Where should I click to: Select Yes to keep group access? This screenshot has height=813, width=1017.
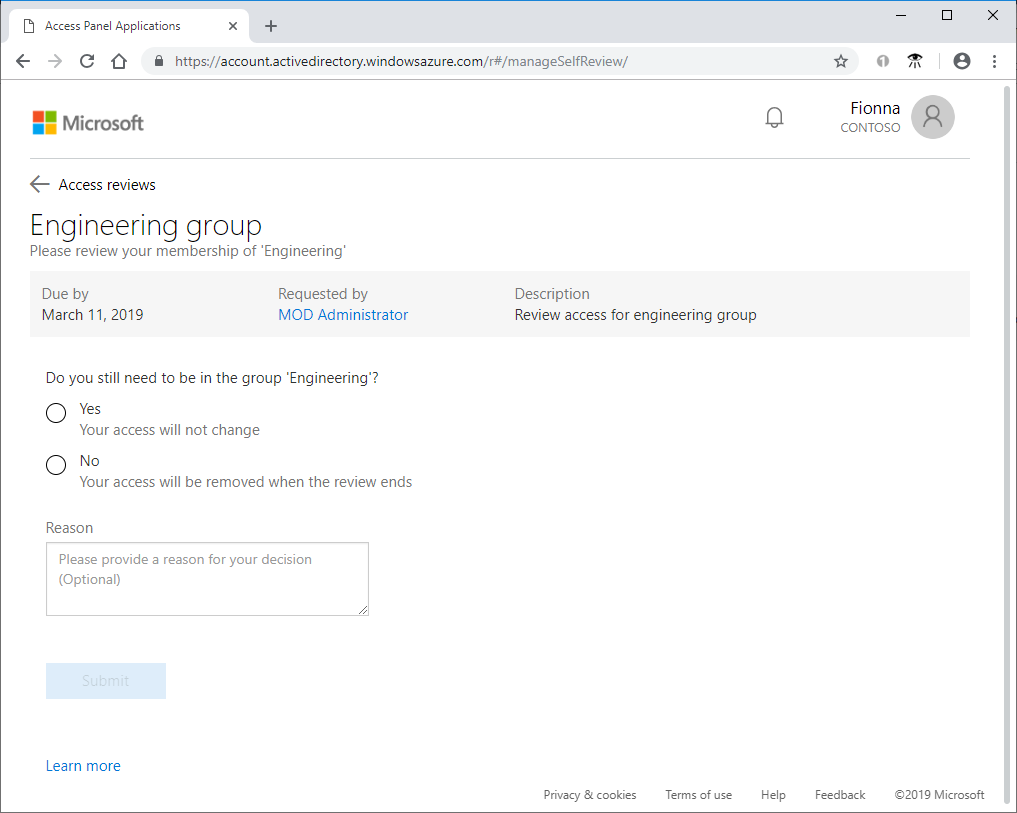point(56,412)
